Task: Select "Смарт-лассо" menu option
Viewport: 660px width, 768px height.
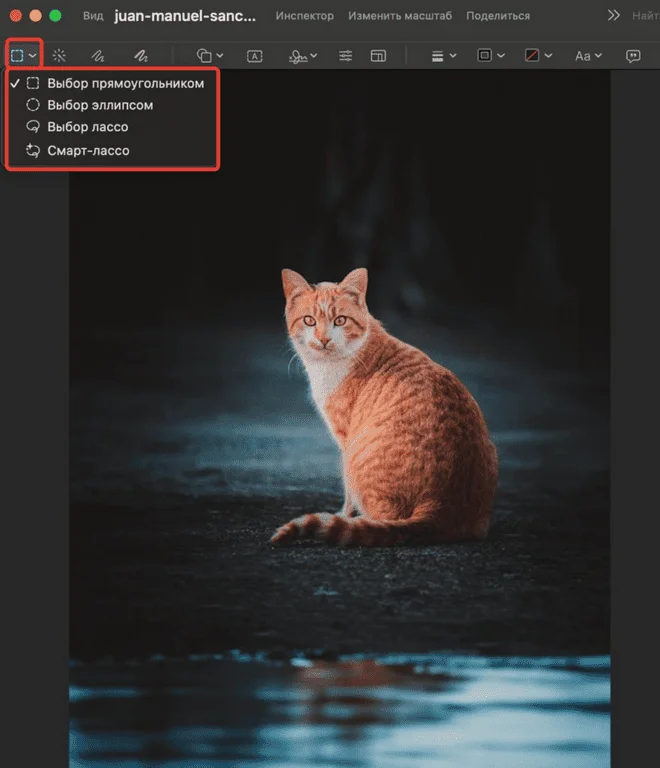Action: 88,151
